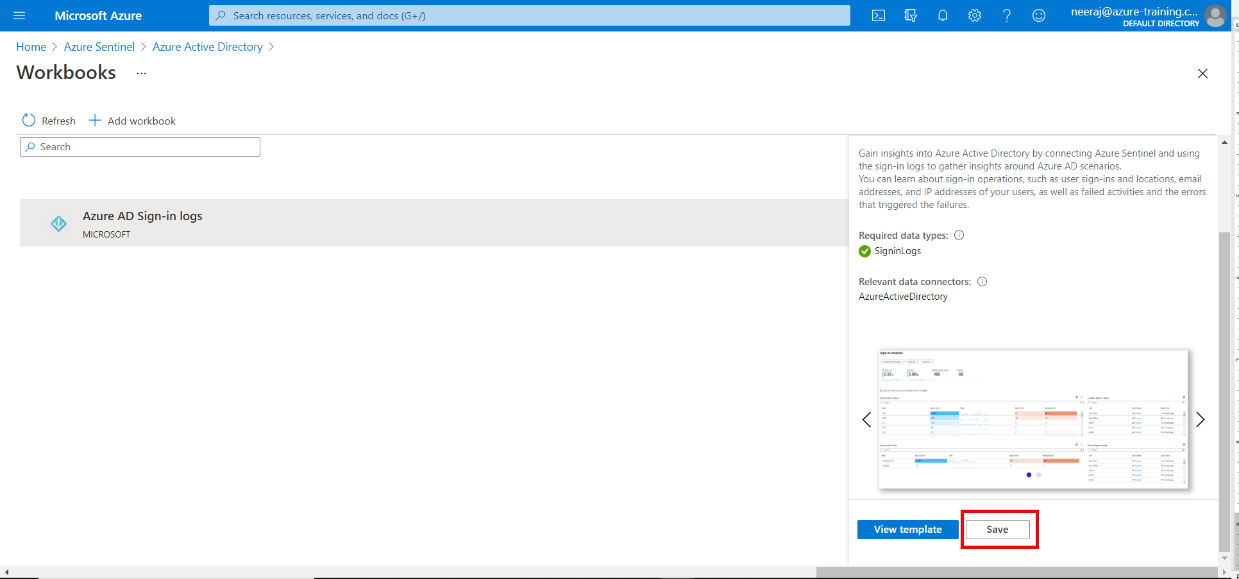Open the directory and subscription filter icon
This screenshot has width=1239, height=579.
click(910, 16)
